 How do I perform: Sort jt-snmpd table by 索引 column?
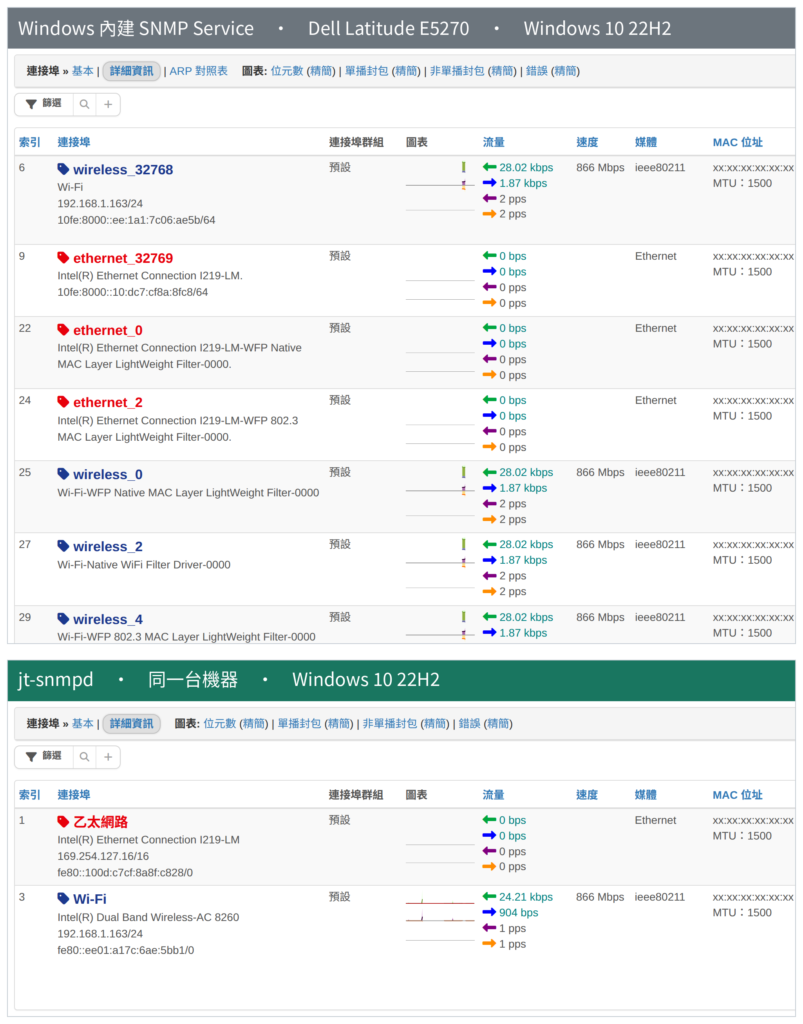pos(30,795)
